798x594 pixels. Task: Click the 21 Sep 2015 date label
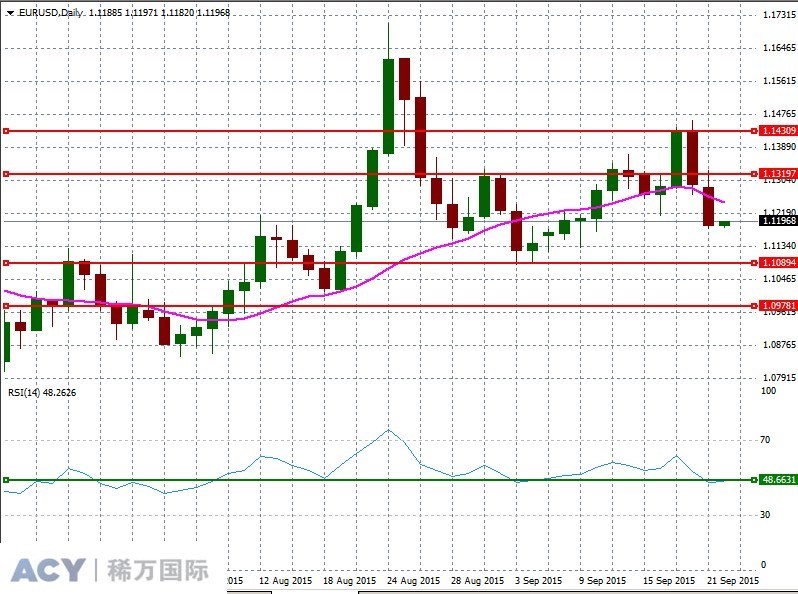[x=733, y=581]
